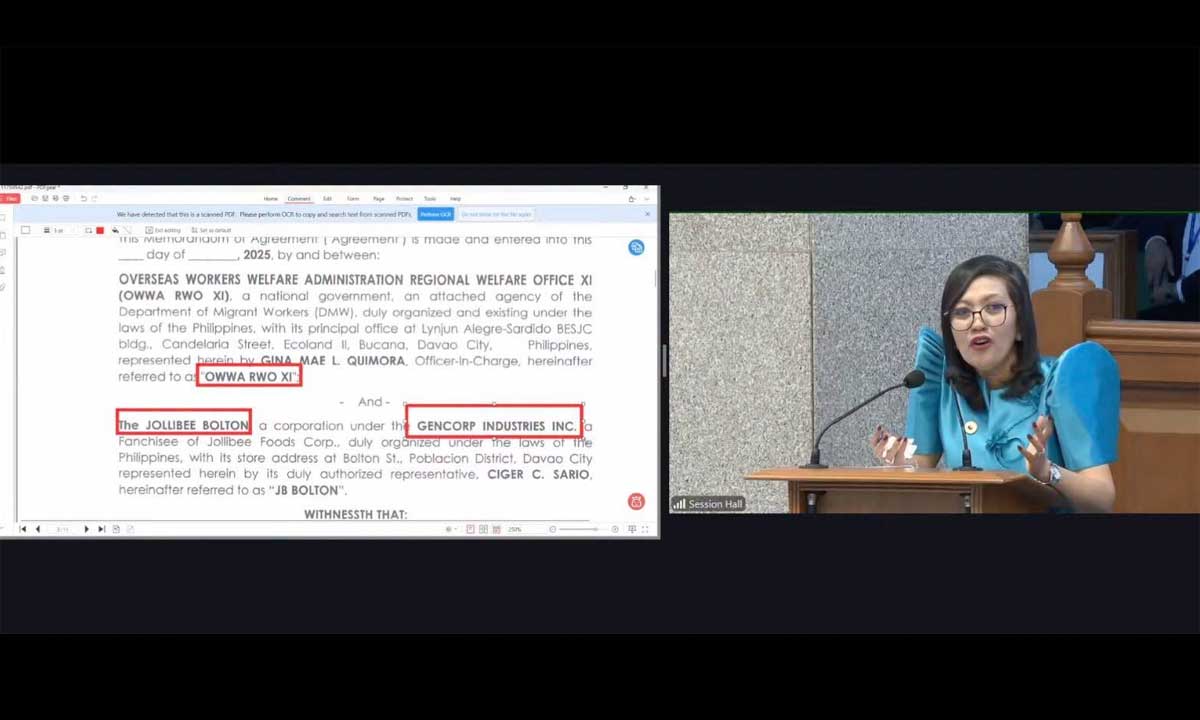
Task: Click Exit editing in comment toolbar
Action: (x=164, y=230)
